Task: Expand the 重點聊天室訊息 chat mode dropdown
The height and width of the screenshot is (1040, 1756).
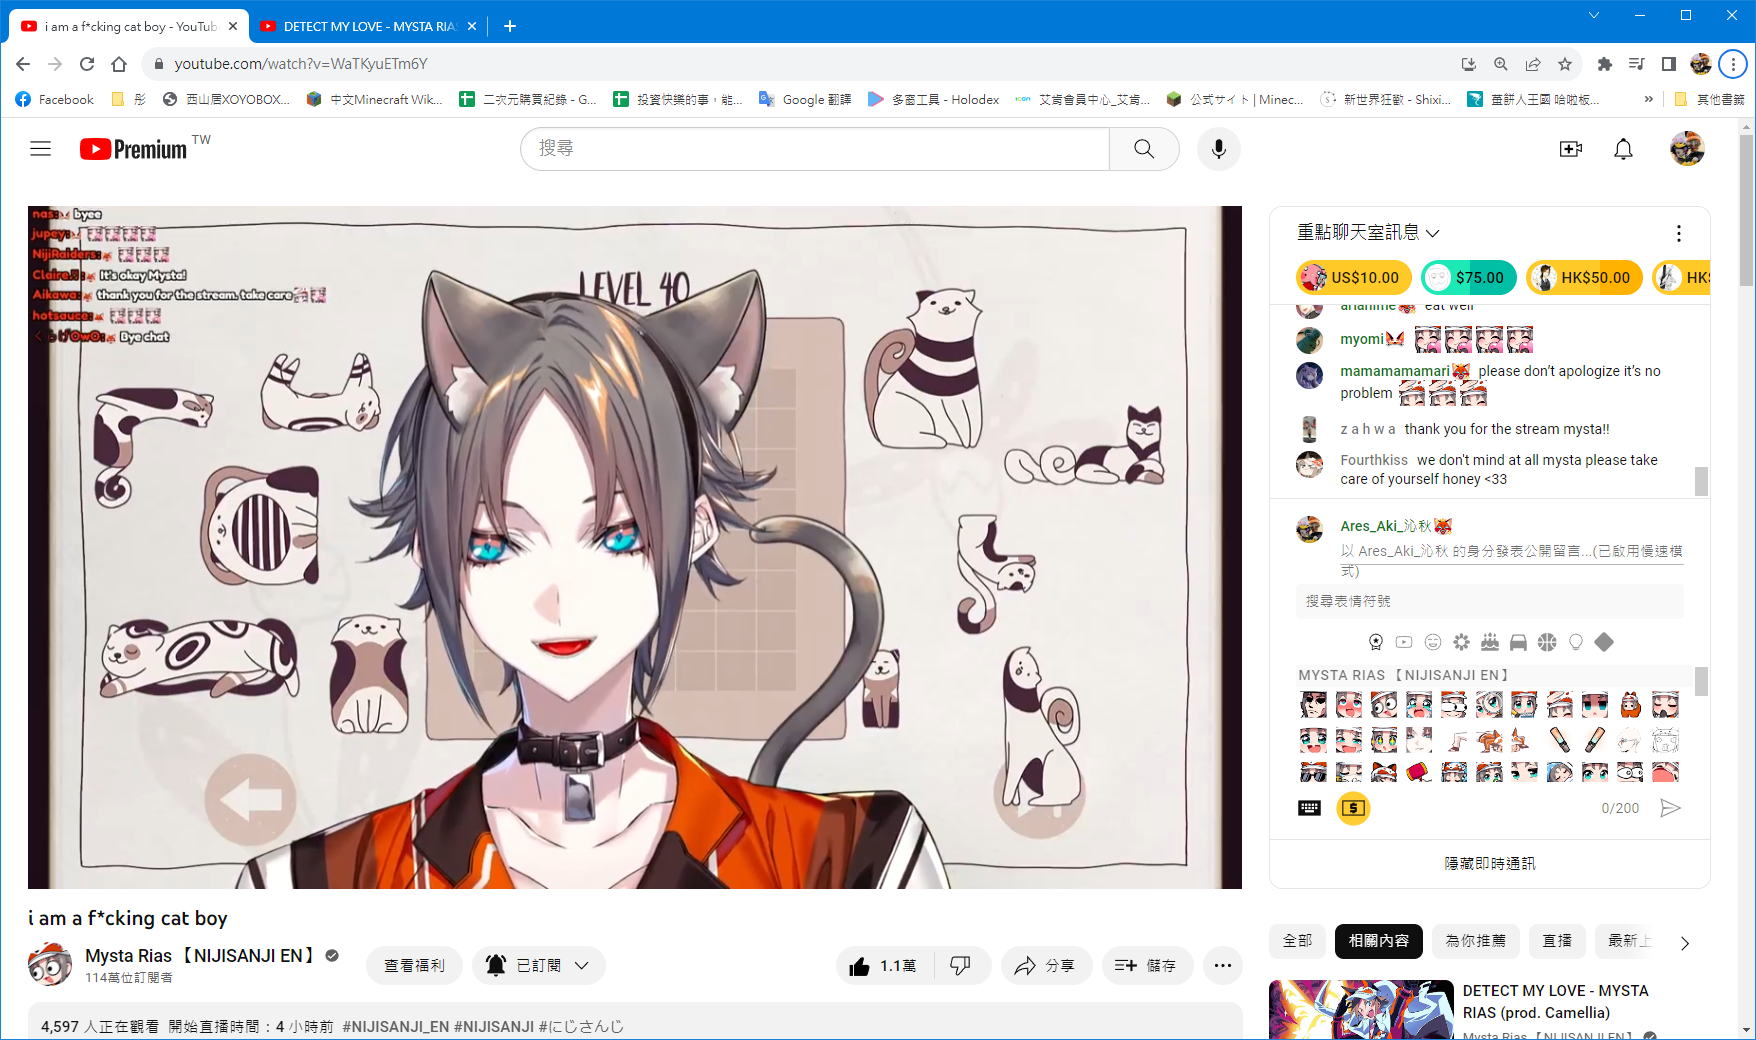Action: pos(1368,233)
